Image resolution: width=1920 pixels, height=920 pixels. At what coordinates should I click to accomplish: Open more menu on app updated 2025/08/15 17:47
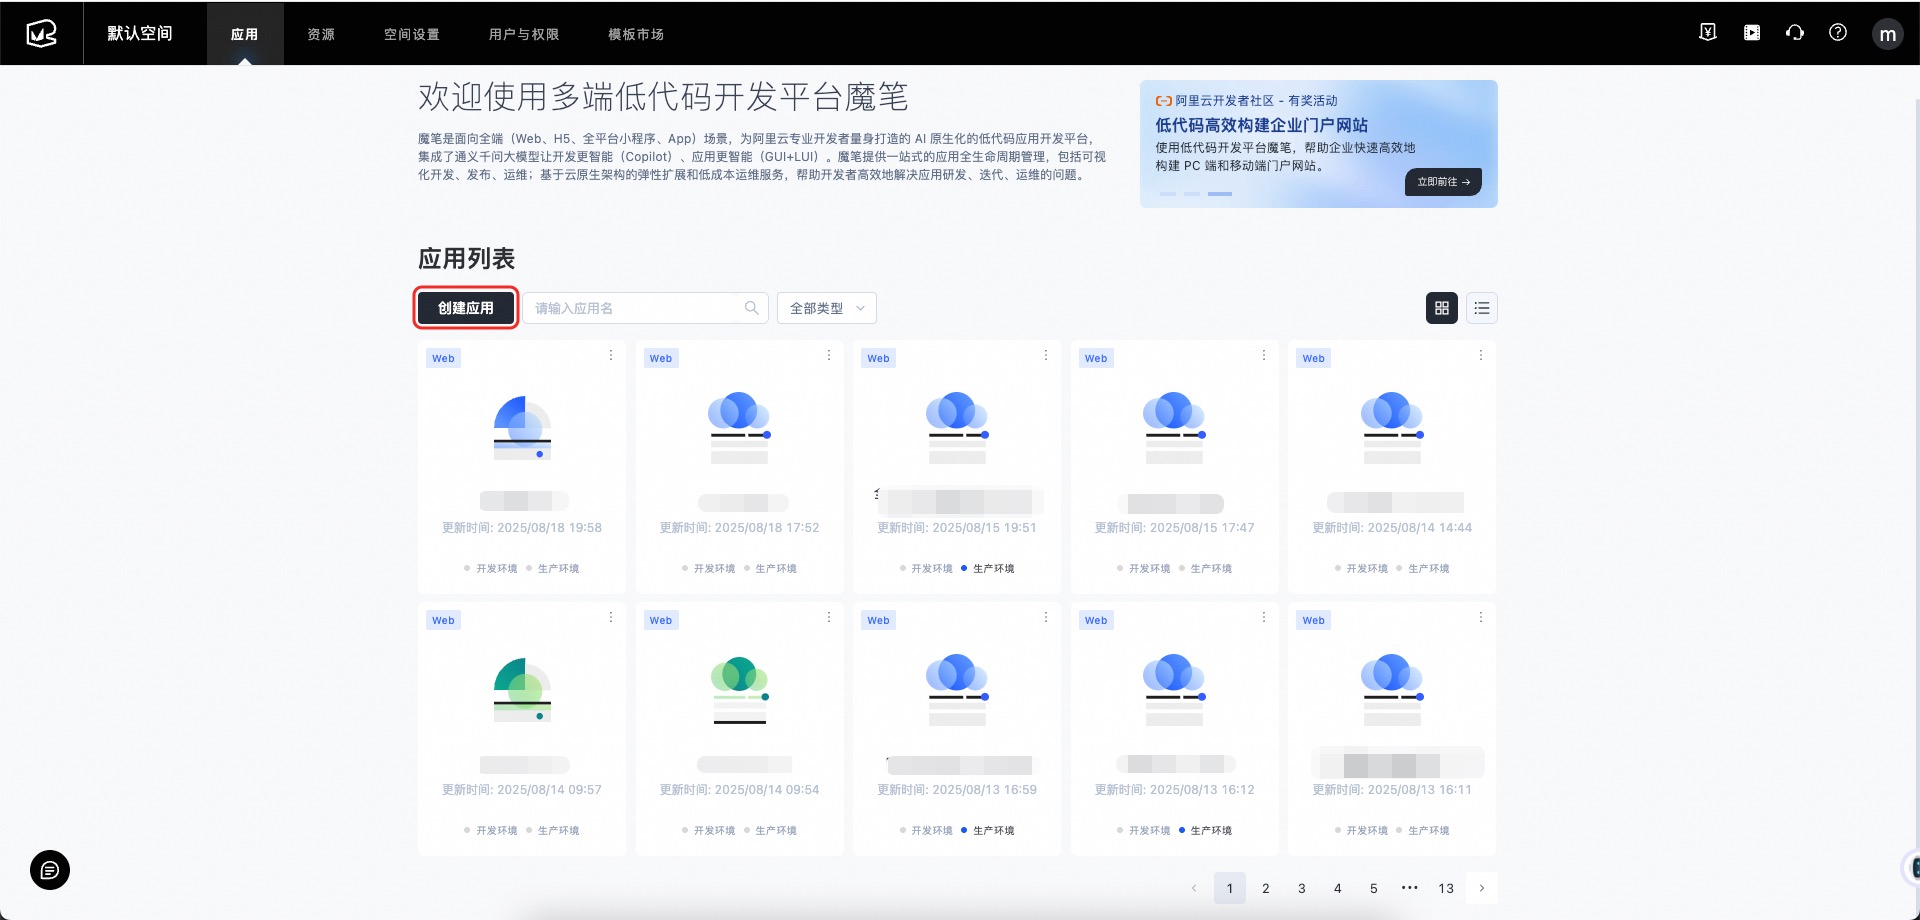click(1264, 355)
